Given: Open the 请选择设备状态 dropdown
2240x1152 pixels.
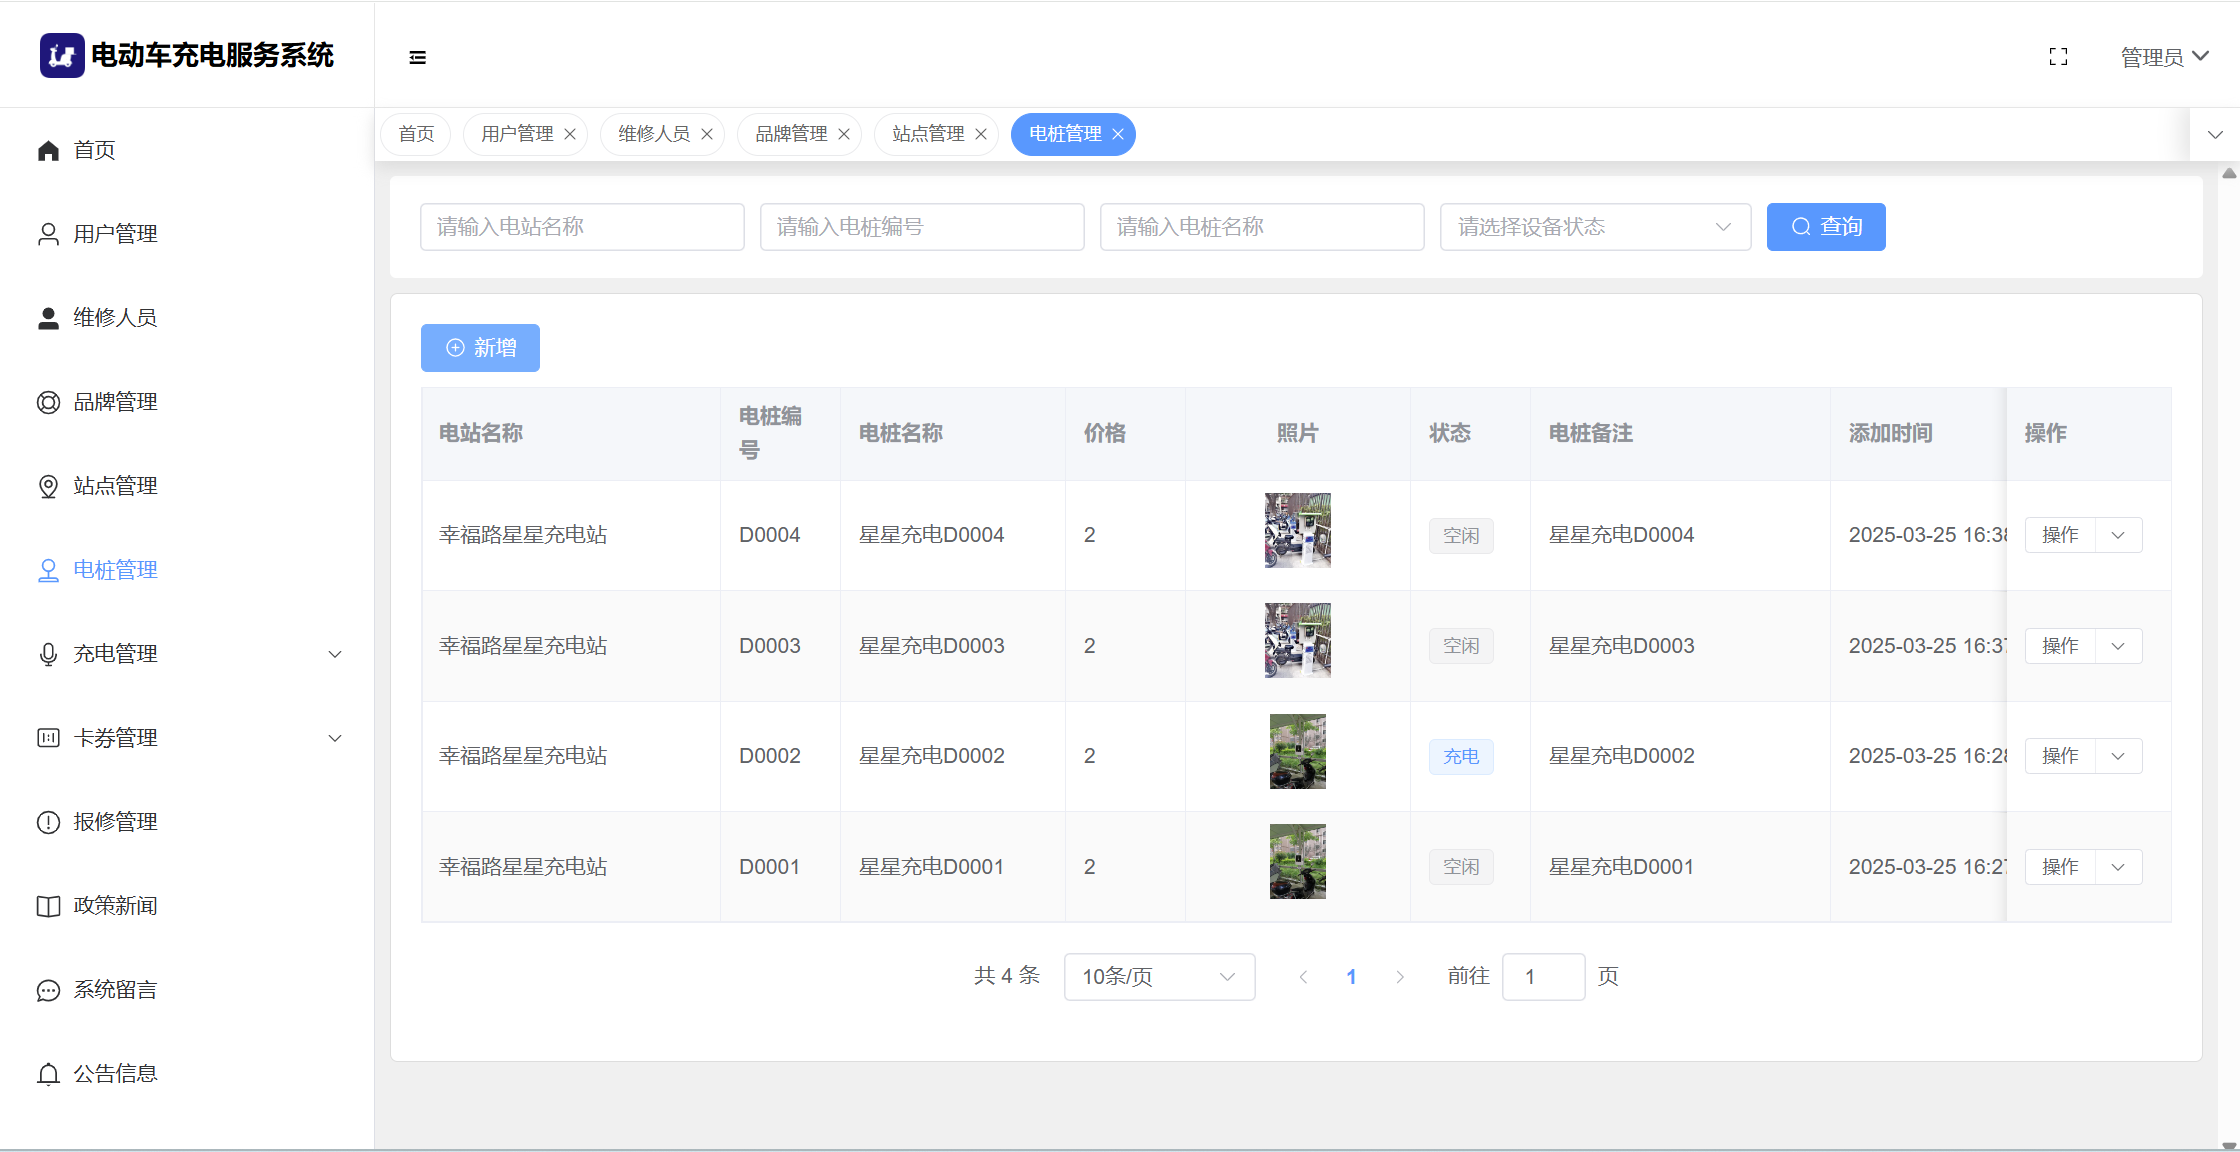Looking at the screenshot, I should coord(1595,227).
